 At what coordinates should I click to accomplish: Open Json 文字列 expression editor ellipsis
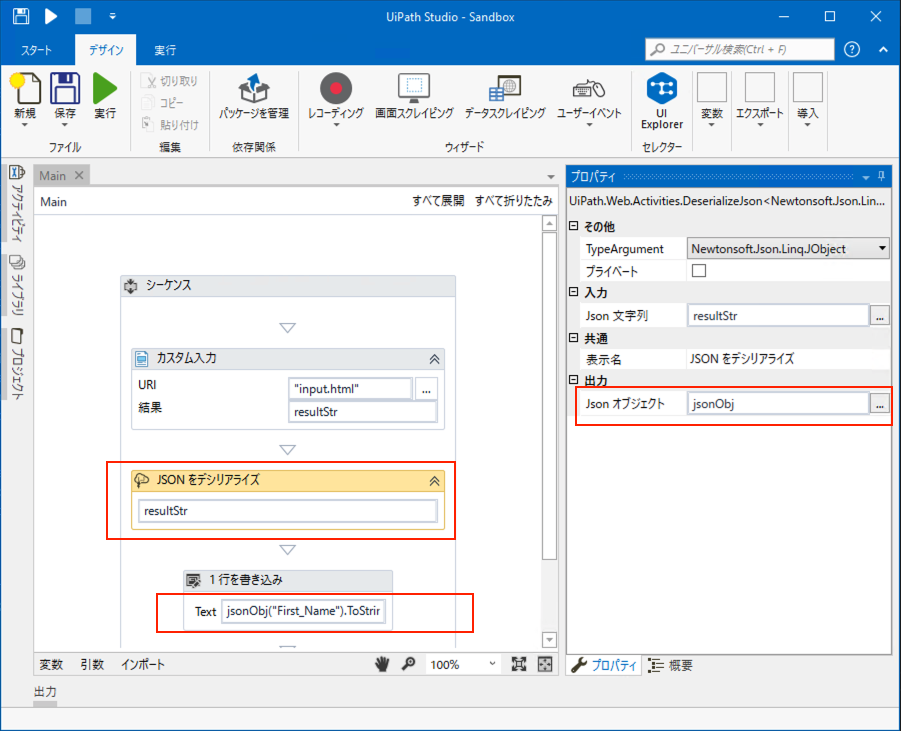[880, 316]
